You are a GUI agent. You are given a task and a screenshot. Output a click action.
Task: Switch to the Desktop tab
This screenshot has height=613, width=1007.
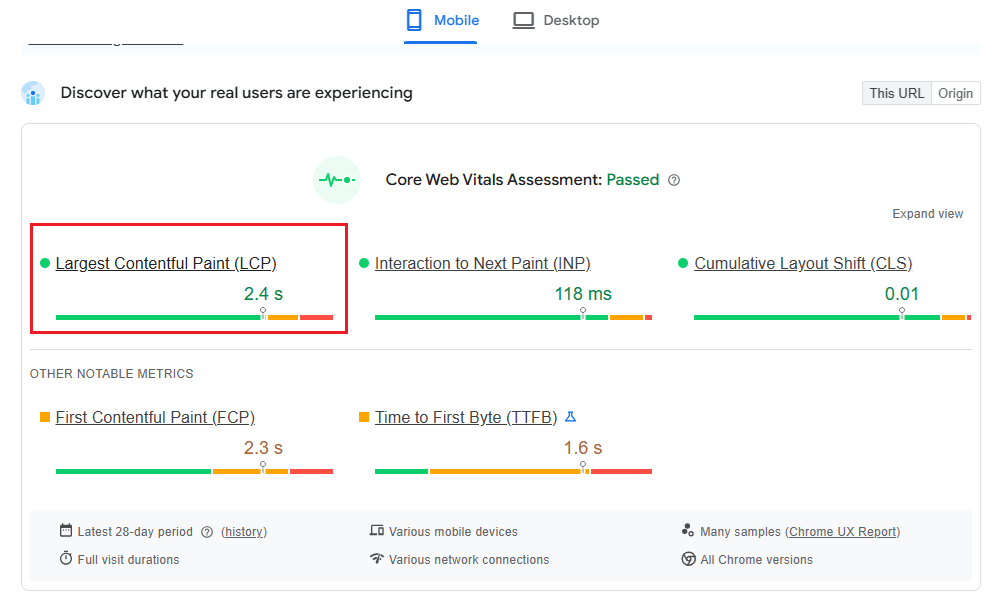[x=555, y=19]
